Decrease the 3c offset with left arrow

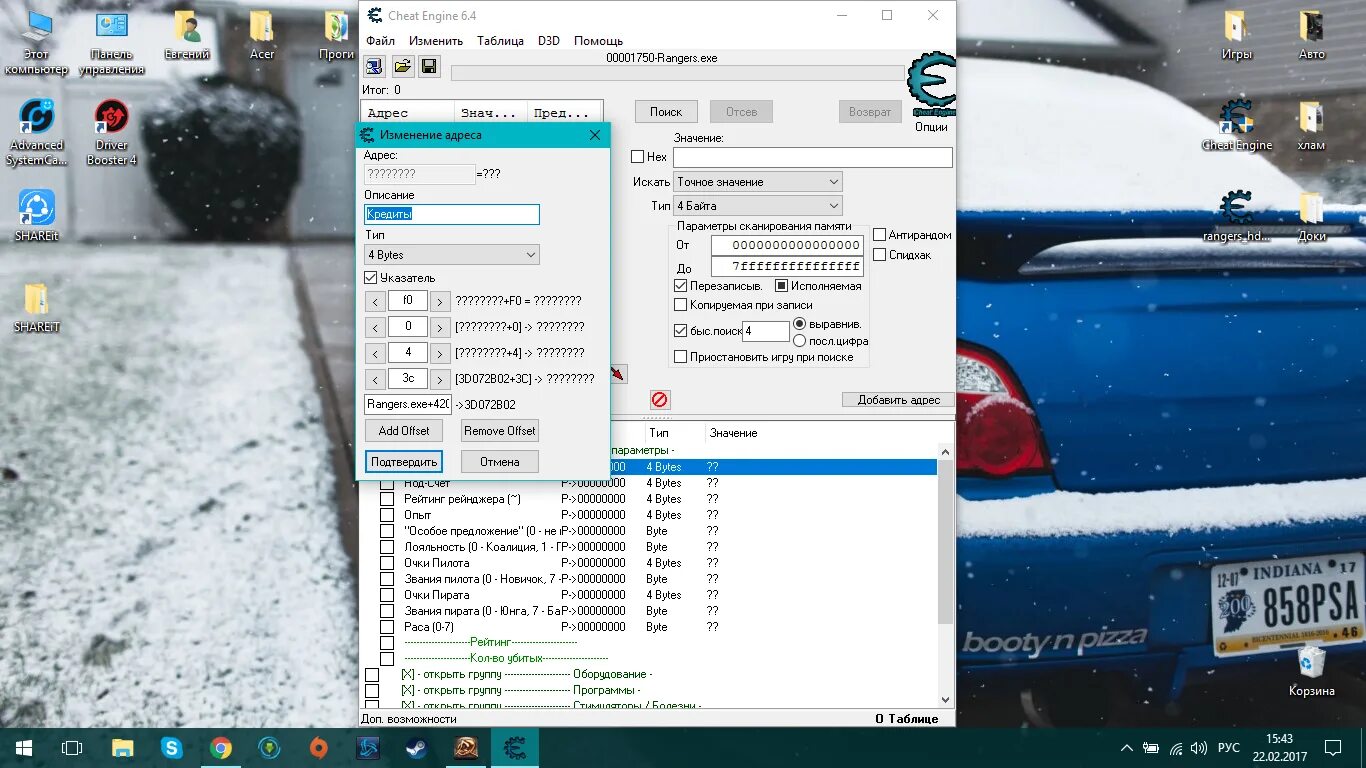(x=374, y=379)
